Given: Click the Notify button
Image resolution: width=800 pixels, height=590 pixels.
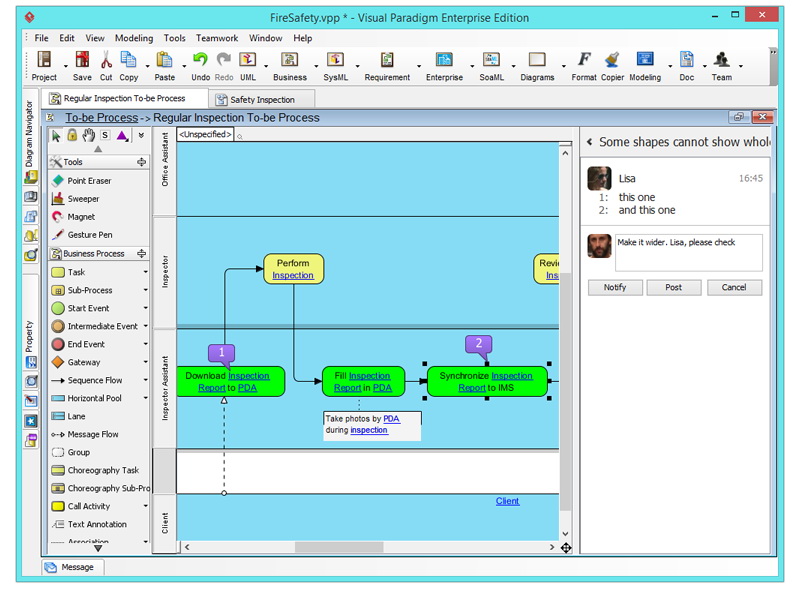Looking at the screenshot, I should [615, 287].
